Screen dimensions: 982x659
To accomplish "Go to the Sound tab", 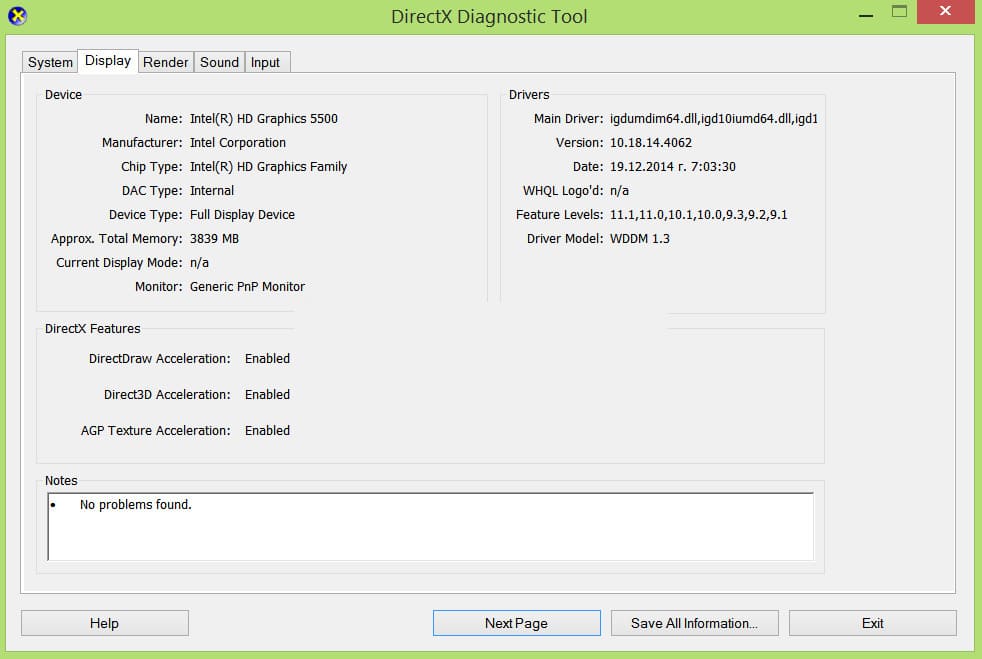I will coord(219,62).
